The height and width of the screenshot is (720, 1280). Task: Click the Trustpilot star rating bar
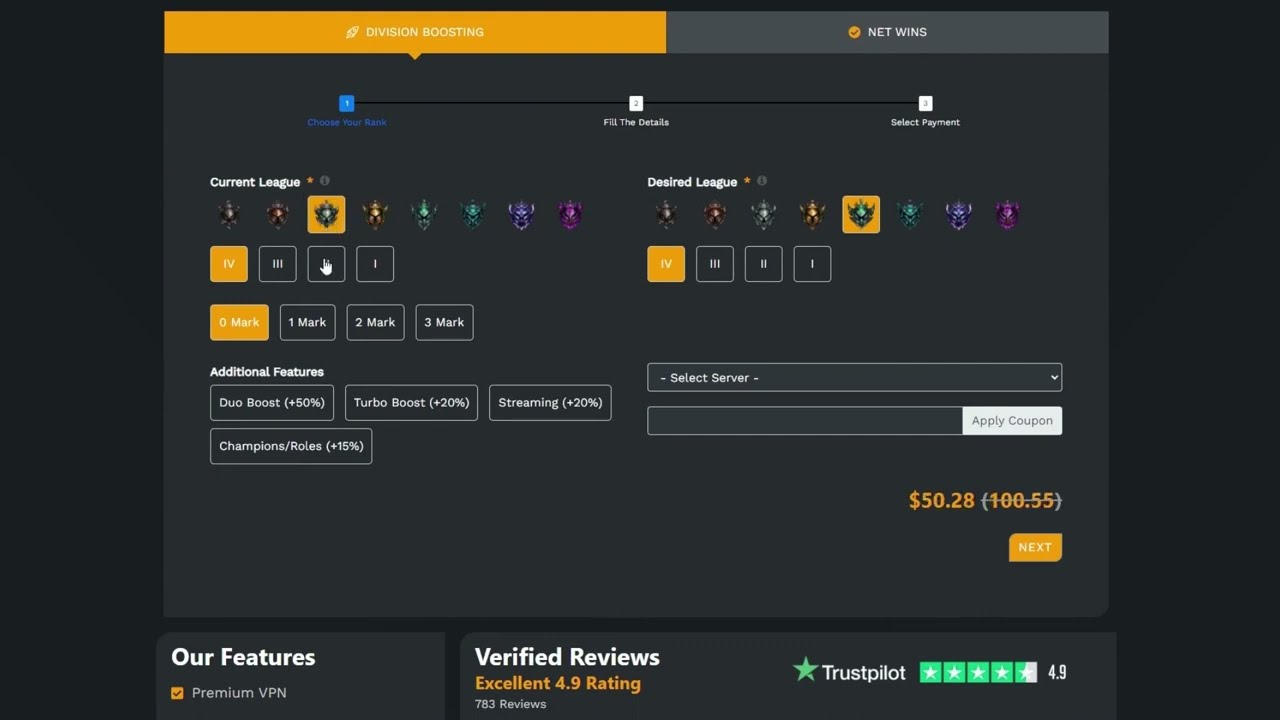coord(978,672)
